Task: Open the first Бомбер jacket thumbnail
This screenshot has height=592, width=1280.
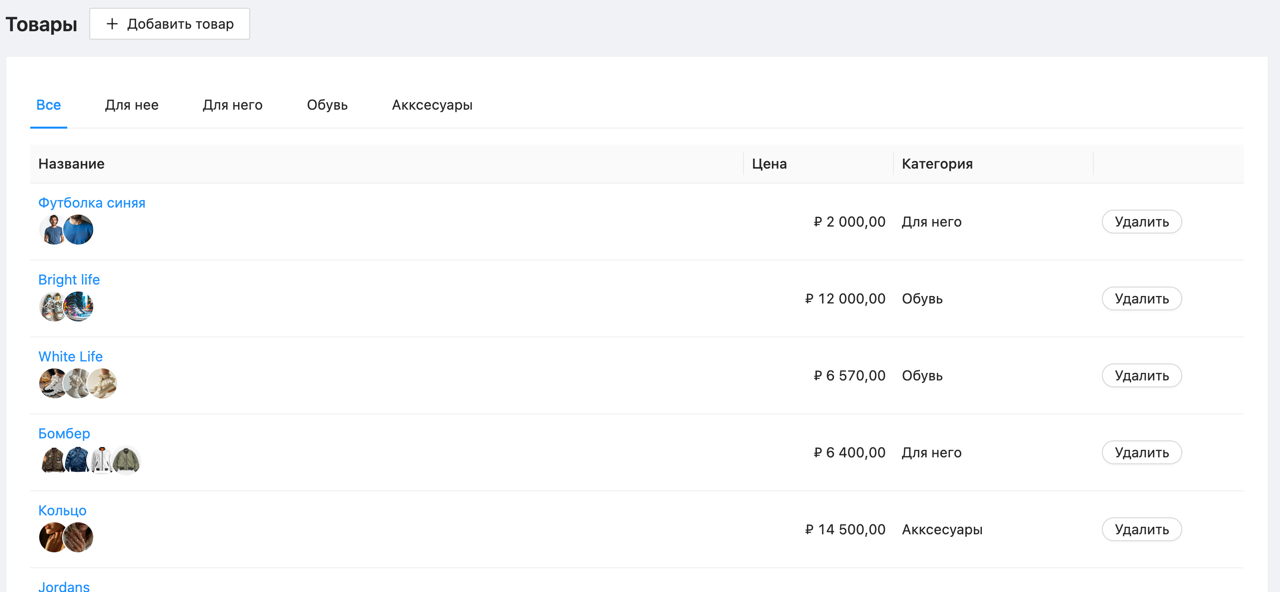Action: [52, 461]
